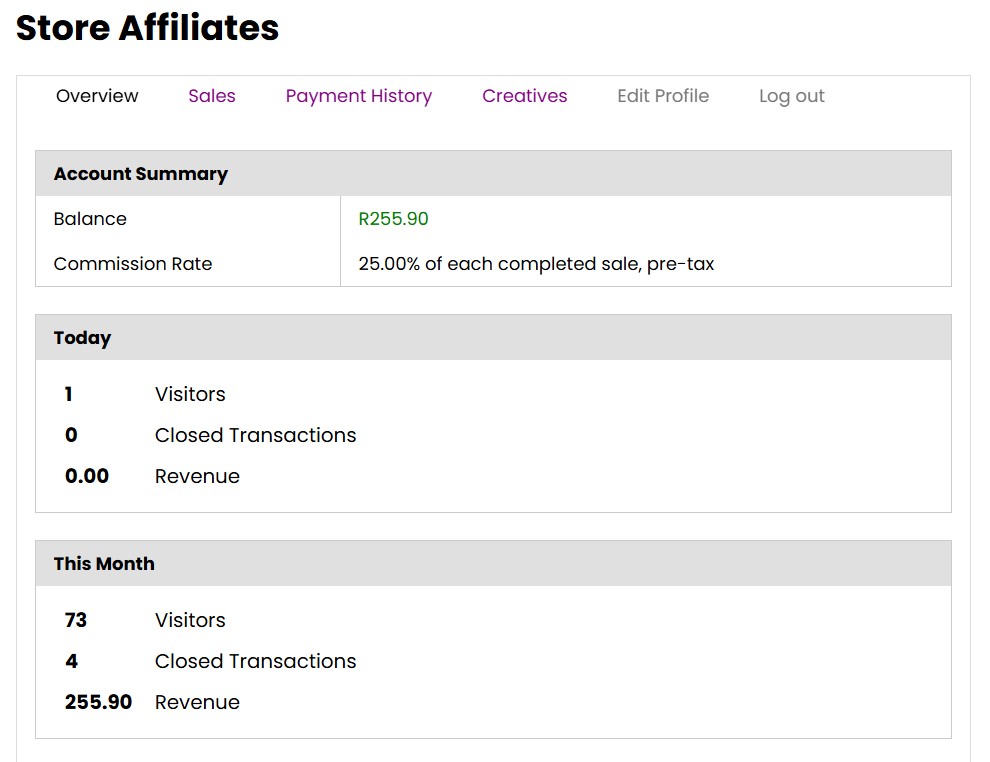Select the 0.00 revenue value under Today
The width and height of the screenshot is (990, 762).
point(87,476)
